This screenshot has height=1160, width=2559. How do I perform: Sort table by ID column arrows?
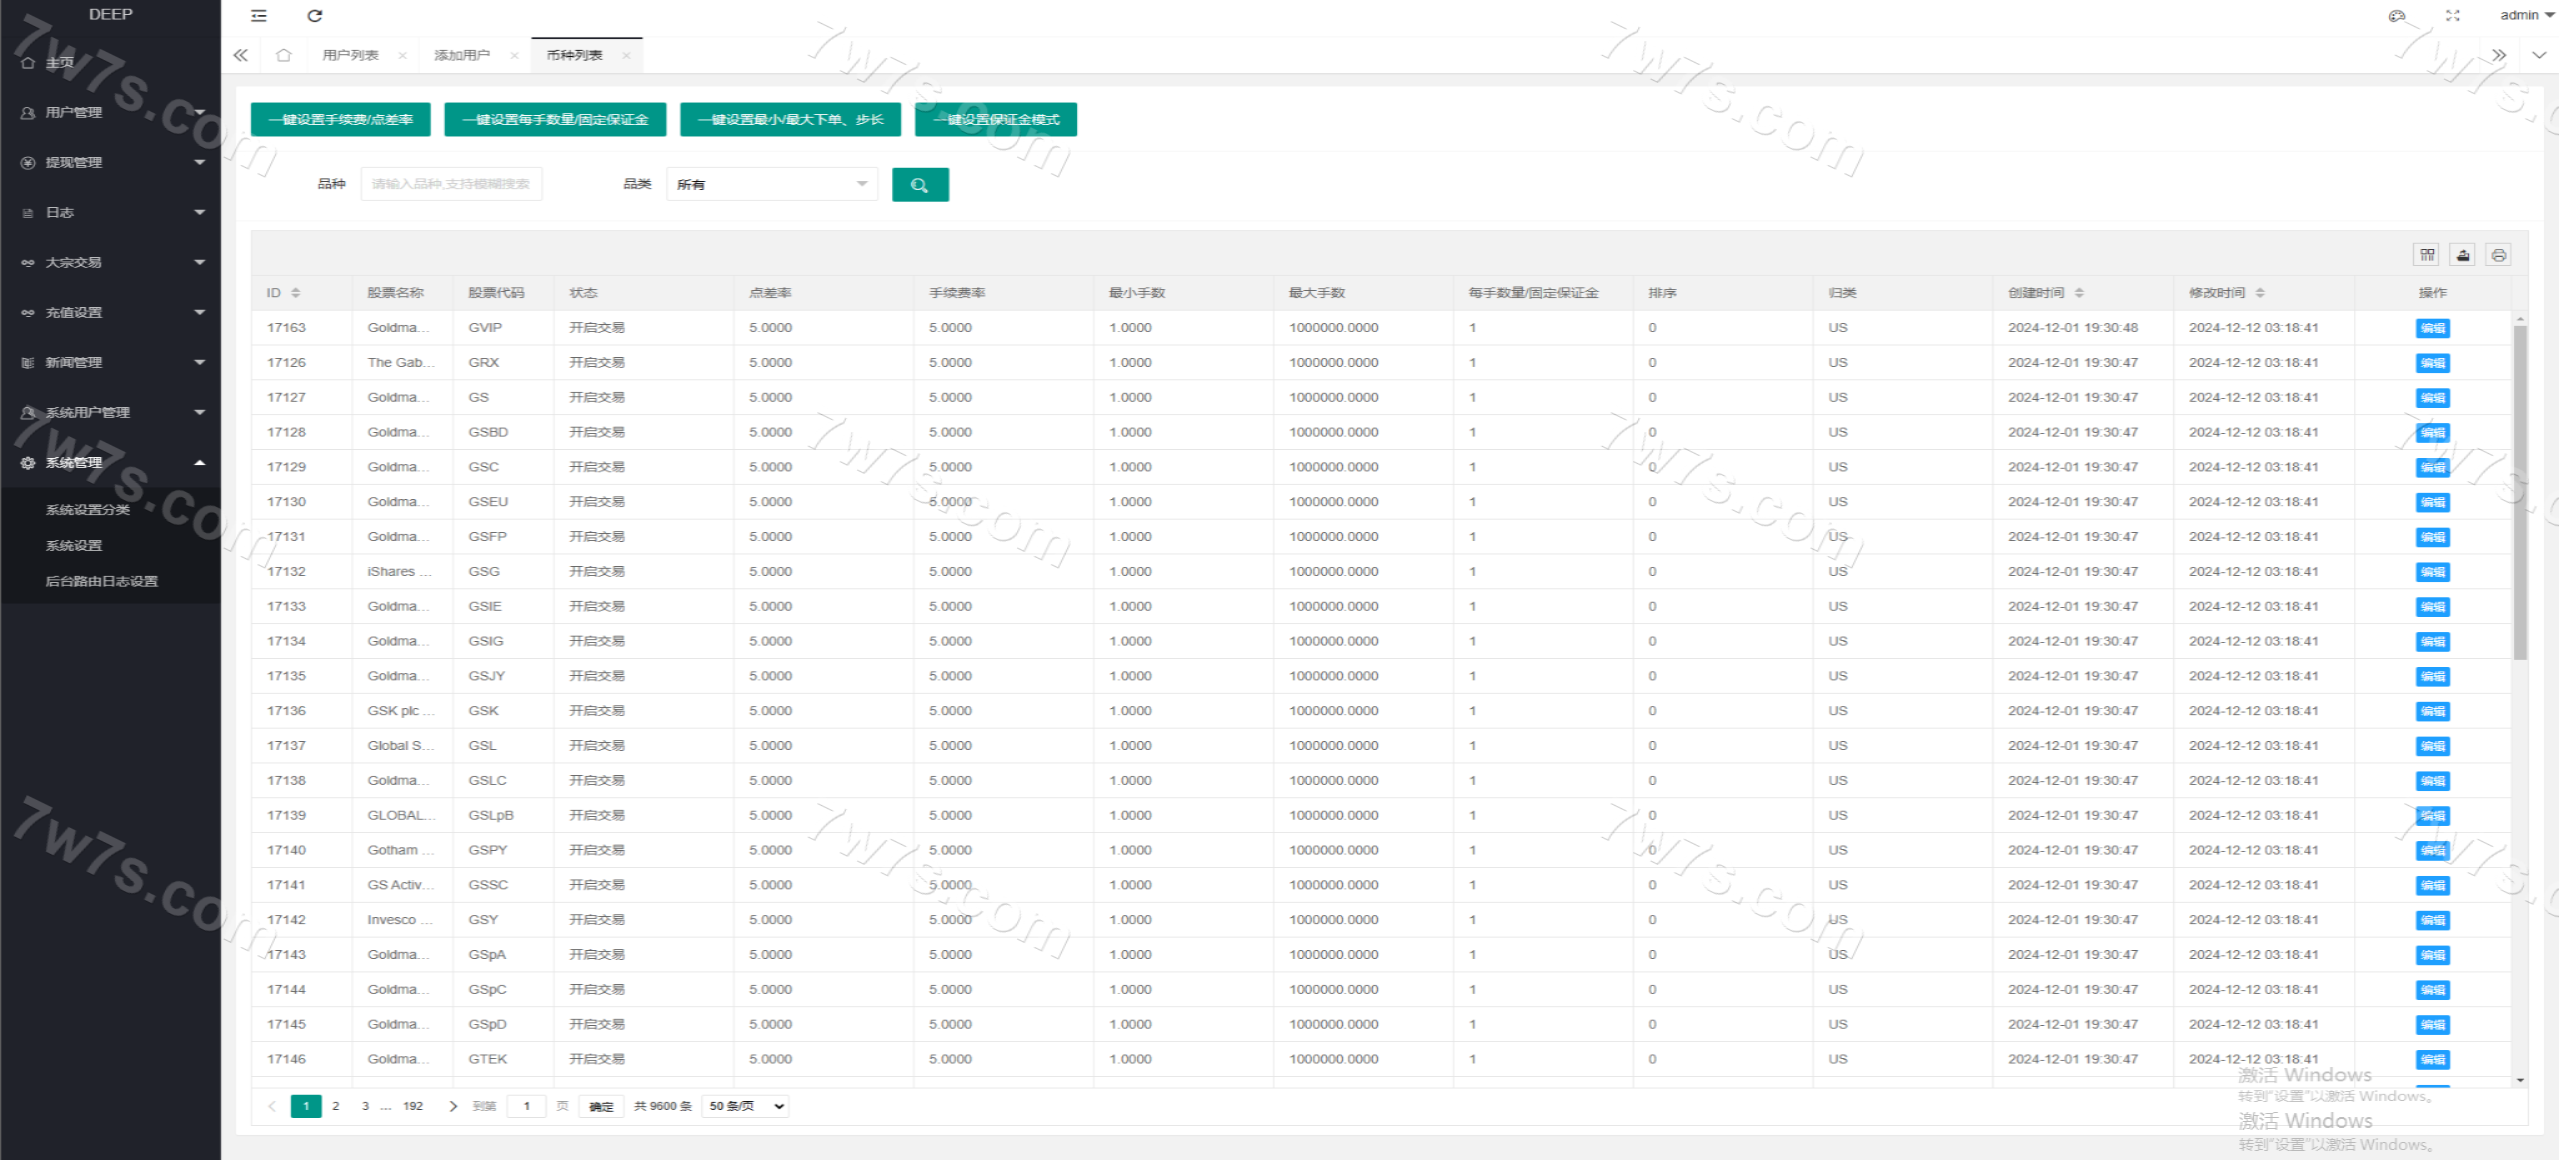(x=296, y=293)
